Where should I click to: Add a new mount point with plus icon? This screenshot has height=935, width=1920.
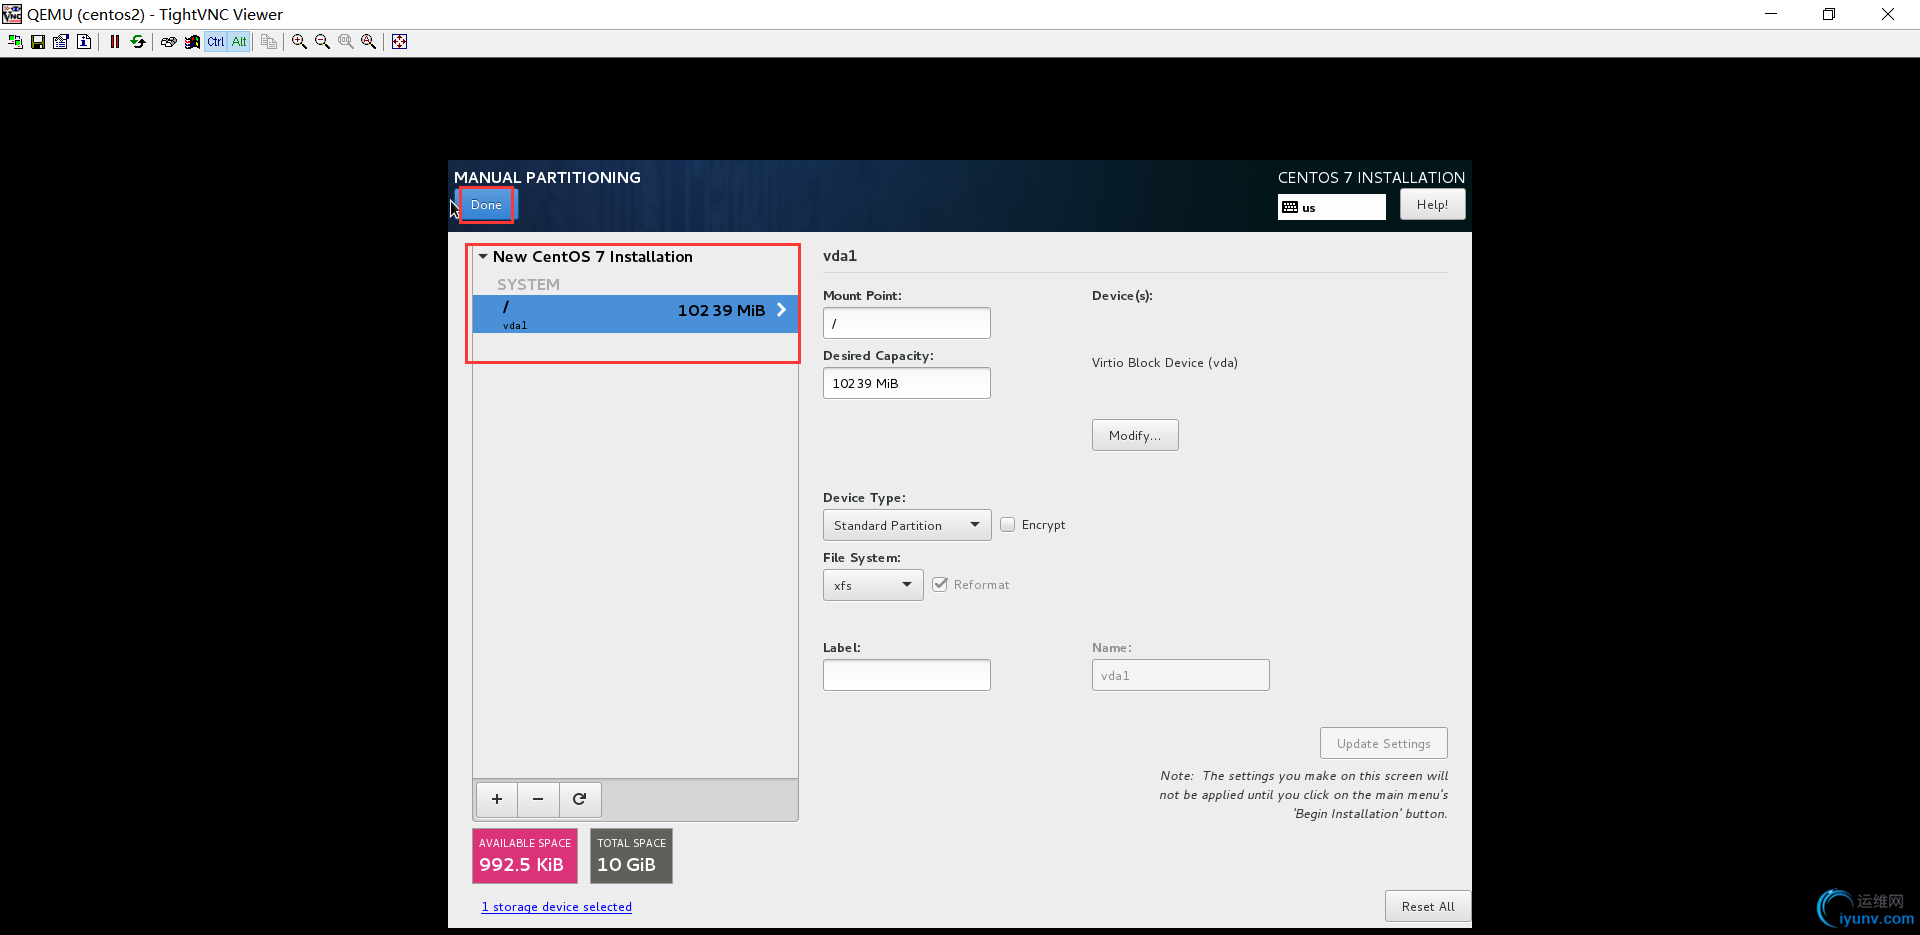tap(497, 799)
